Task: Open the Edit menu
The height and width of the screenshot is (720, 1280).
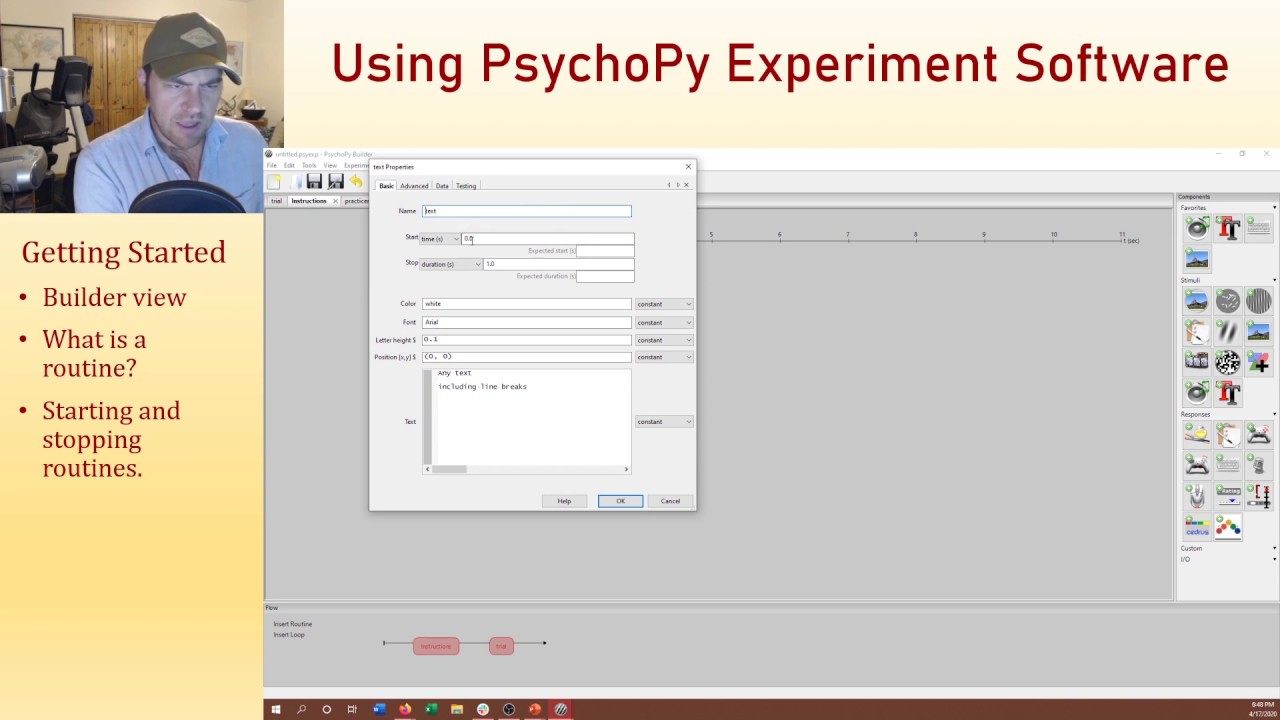Action: point(289,165)
